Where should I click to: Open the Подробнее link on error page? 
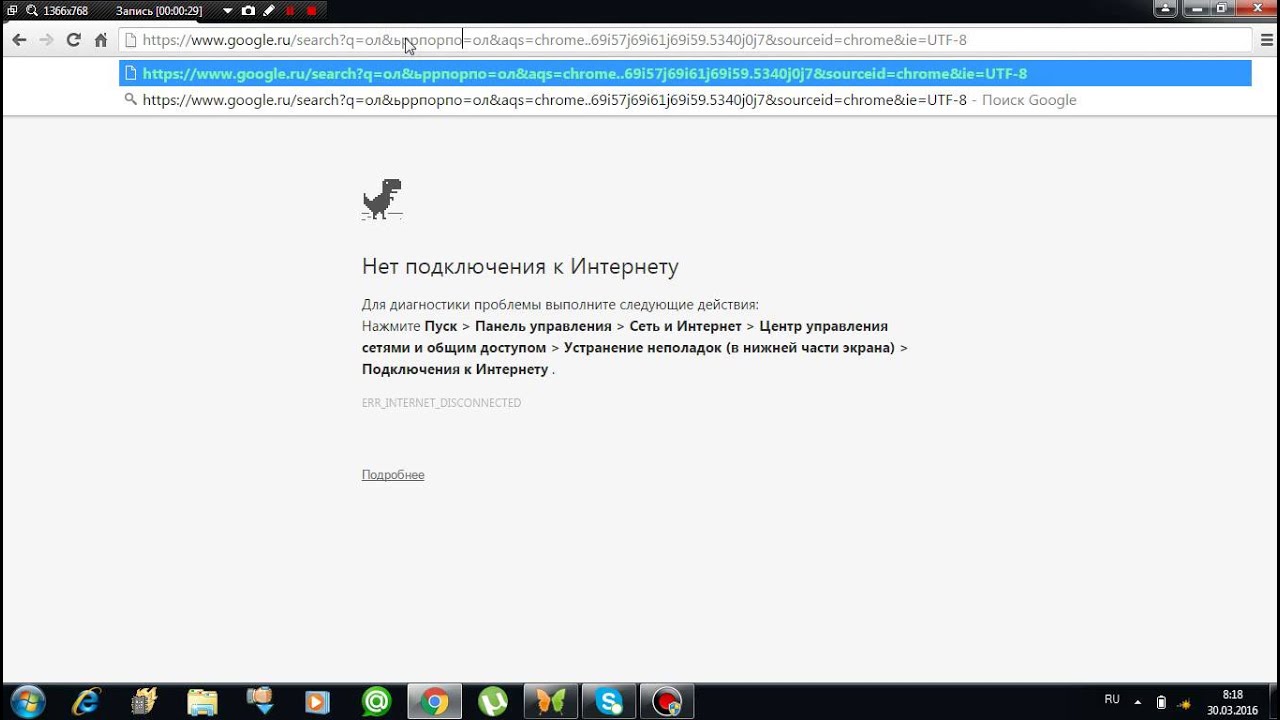[x=393, y=474]
